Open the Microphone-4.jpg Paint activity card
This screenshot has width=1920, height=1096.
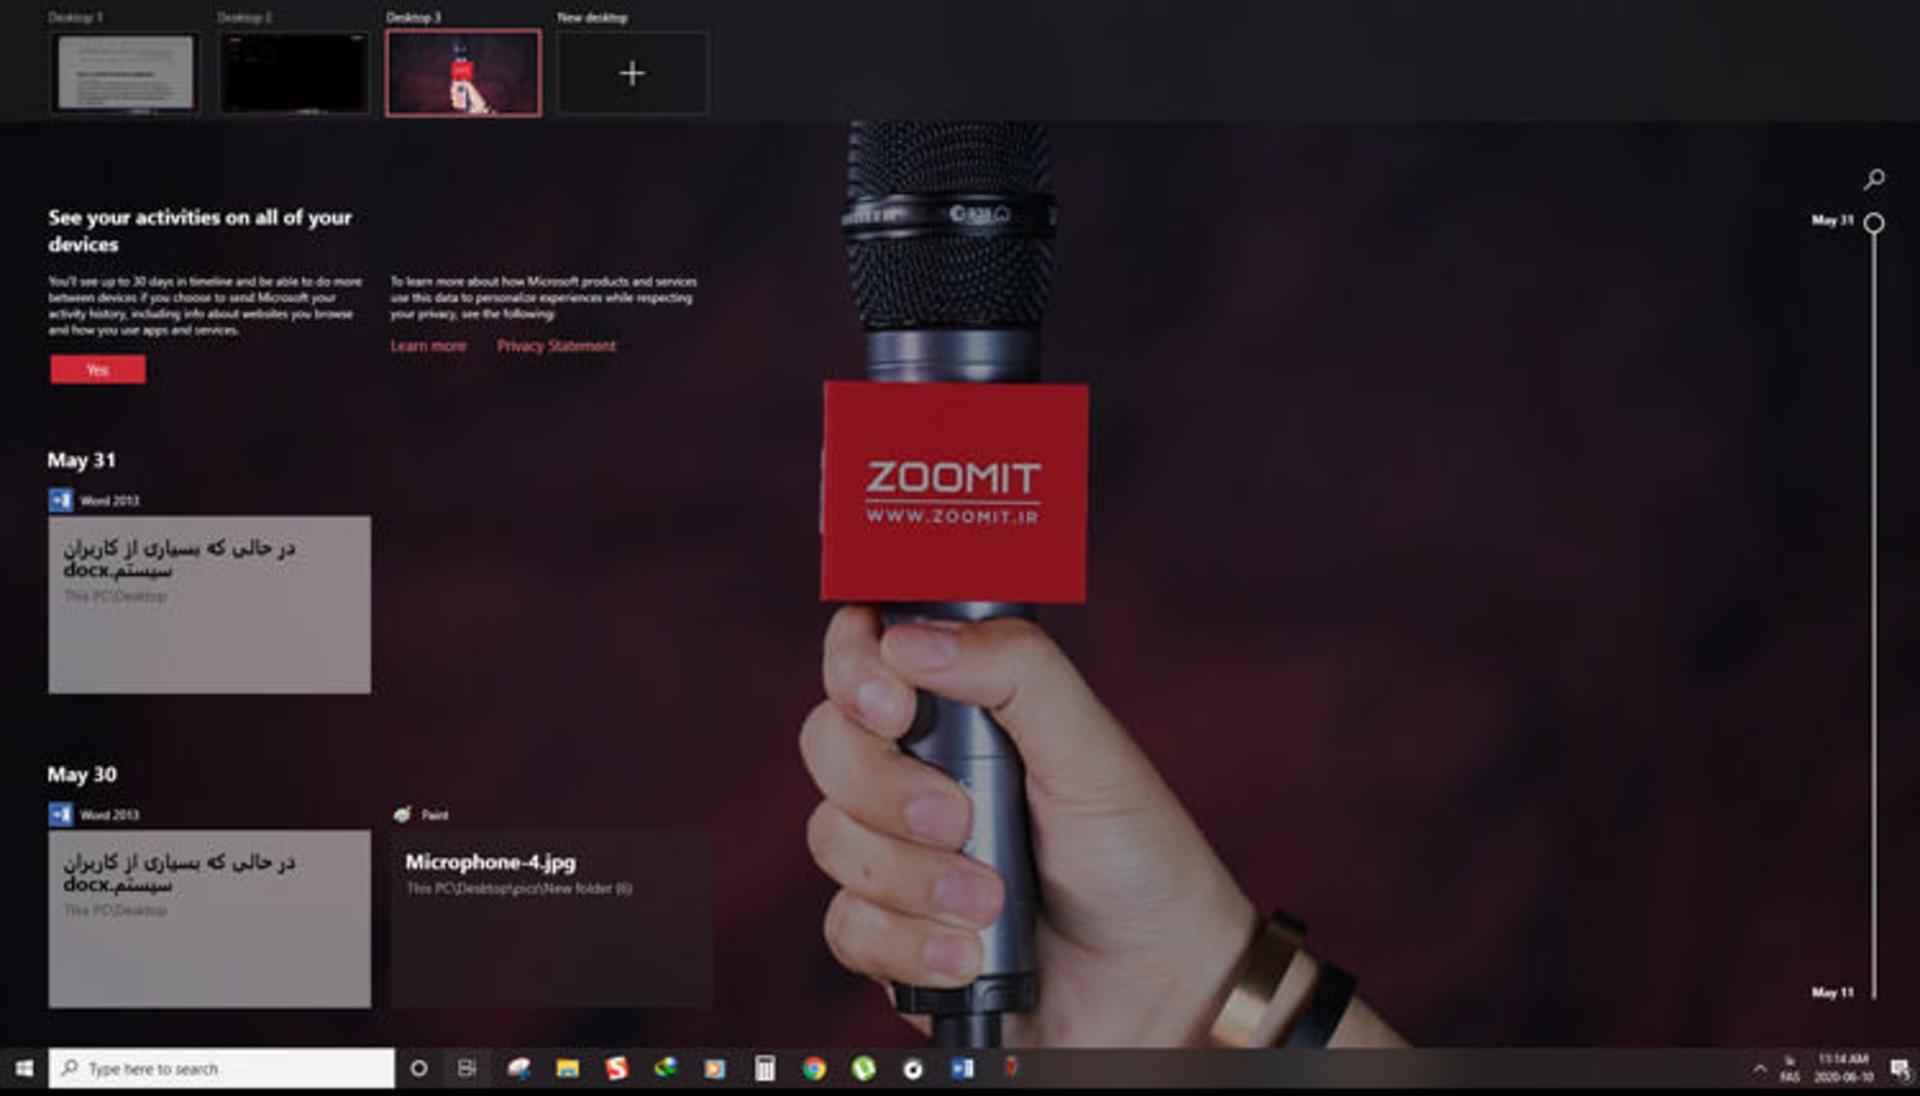coord(552,919)
